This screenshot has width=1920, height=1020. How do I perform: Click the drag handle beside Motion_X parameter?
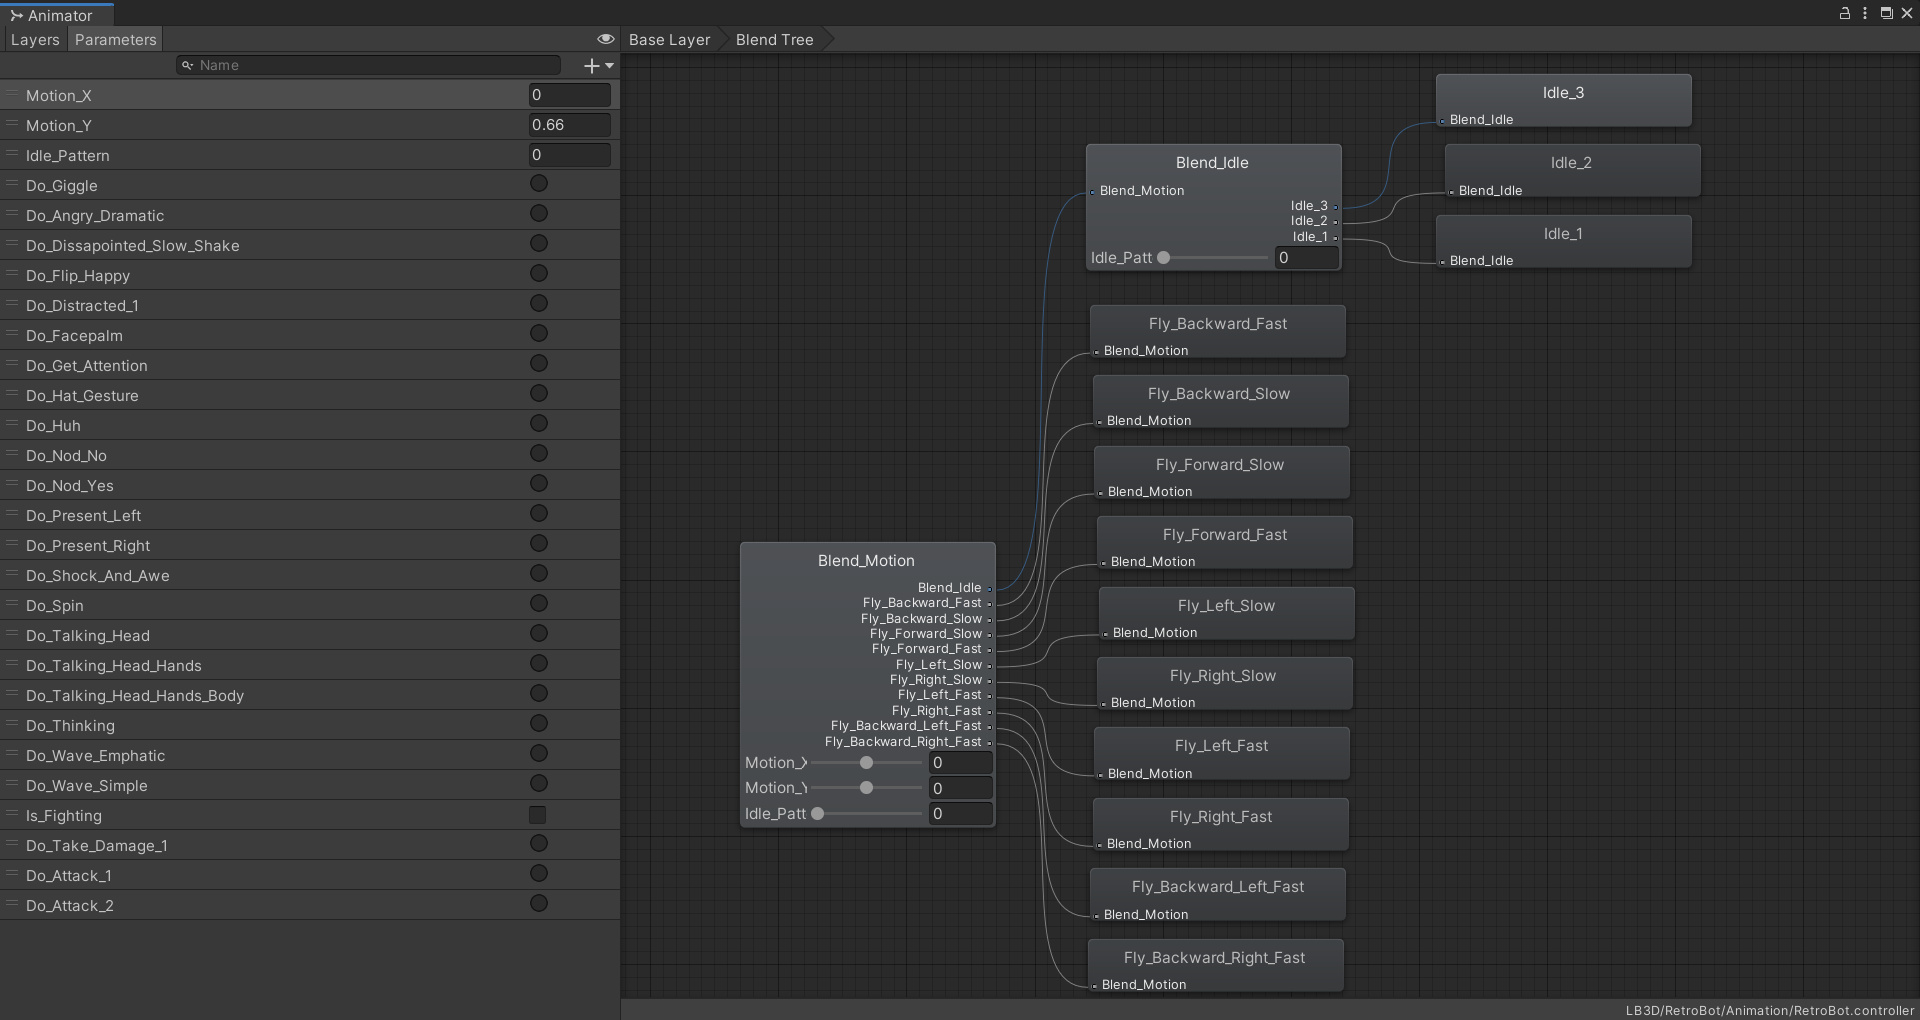[x=11, y=94]
